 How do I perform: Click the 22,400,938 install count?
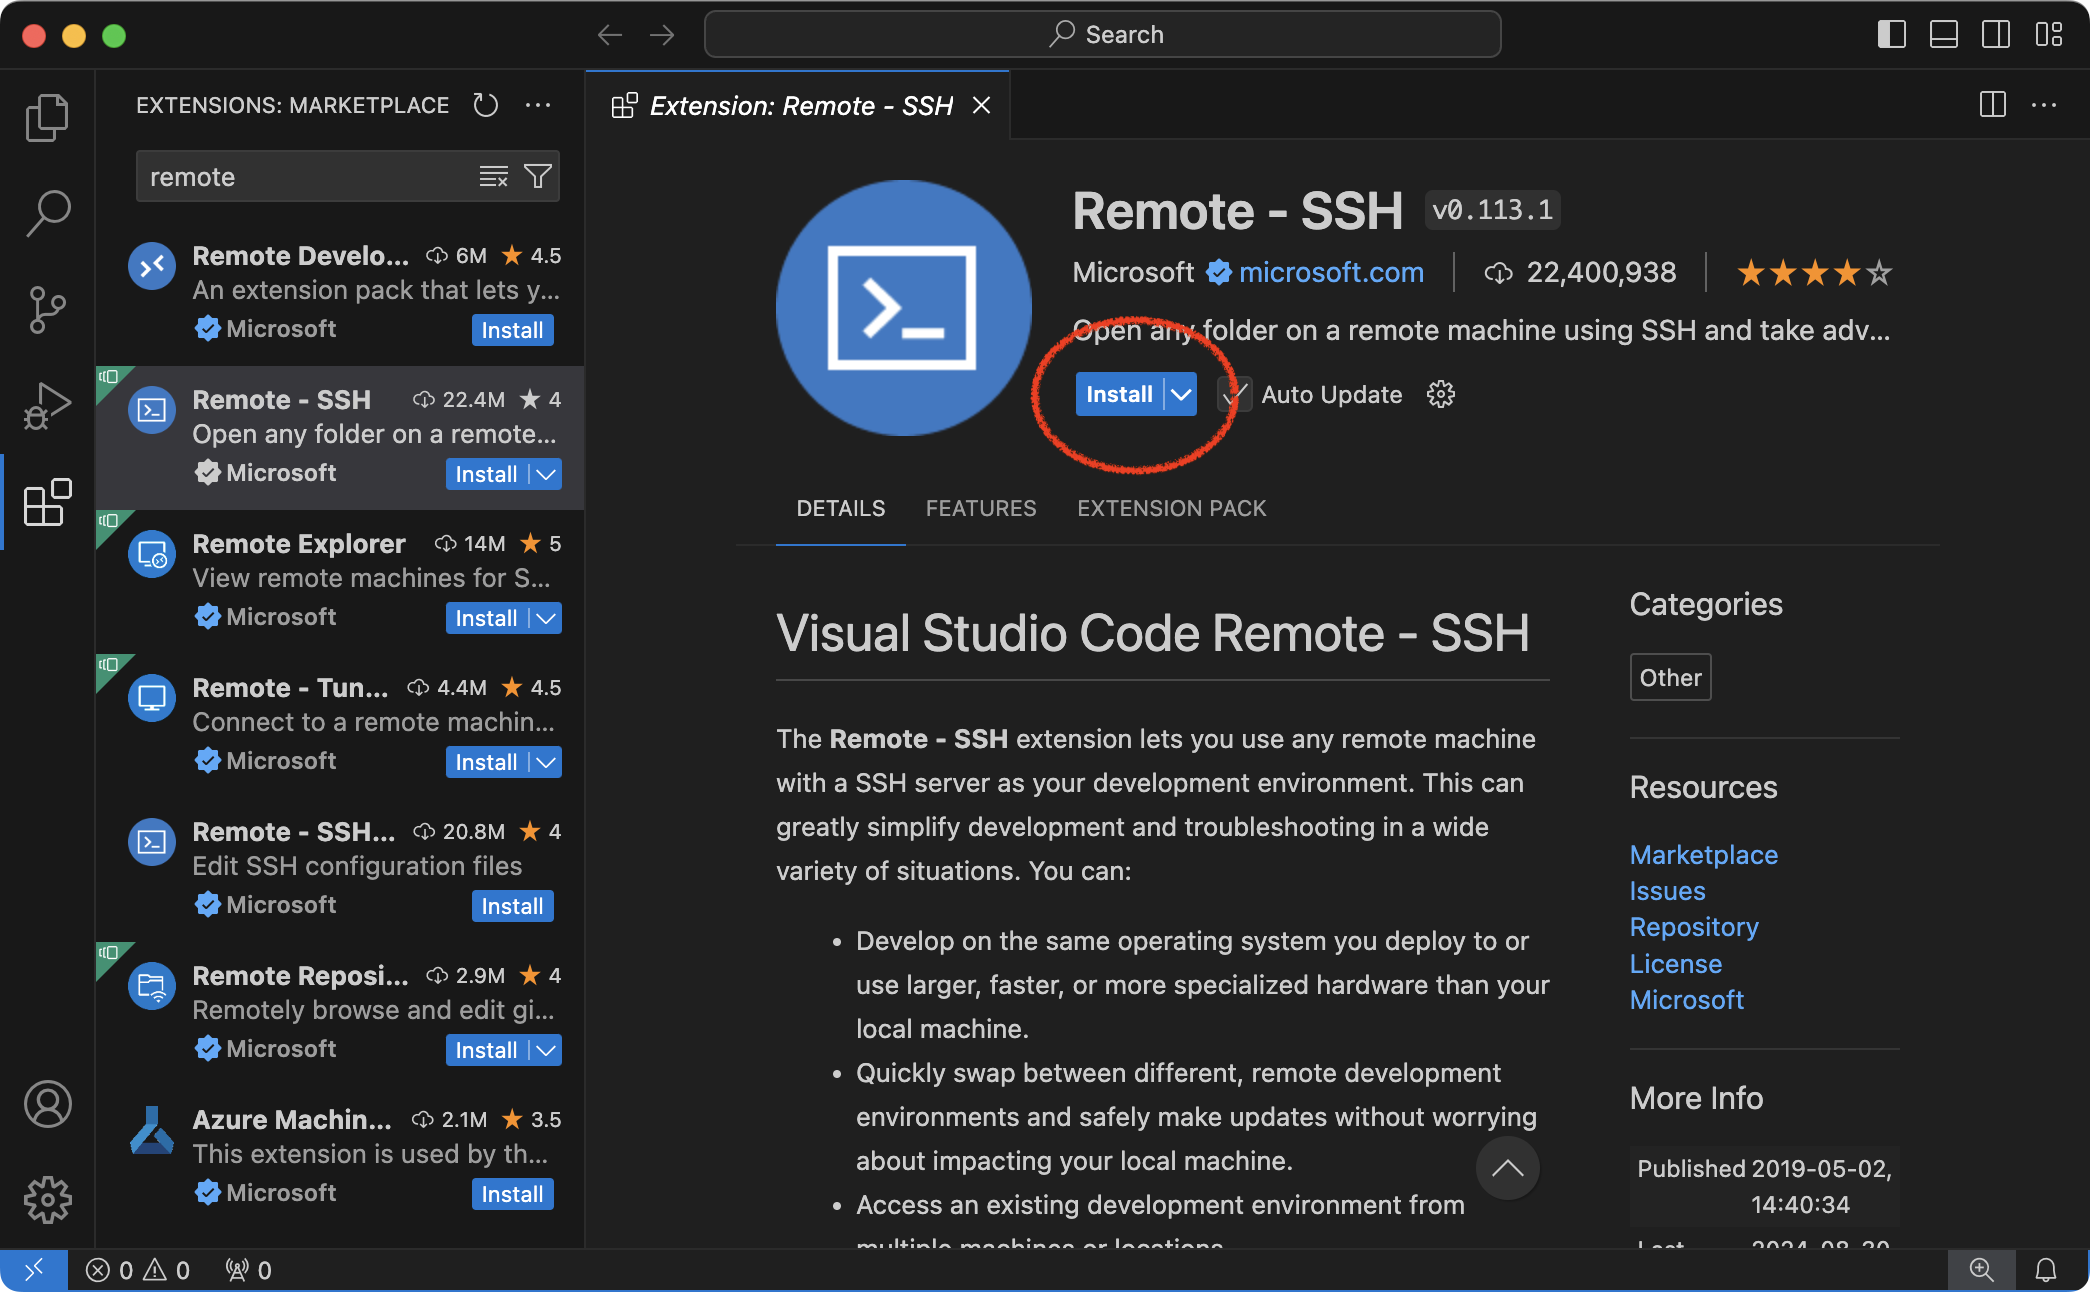pyautogui.click(x=1580, y=272)
